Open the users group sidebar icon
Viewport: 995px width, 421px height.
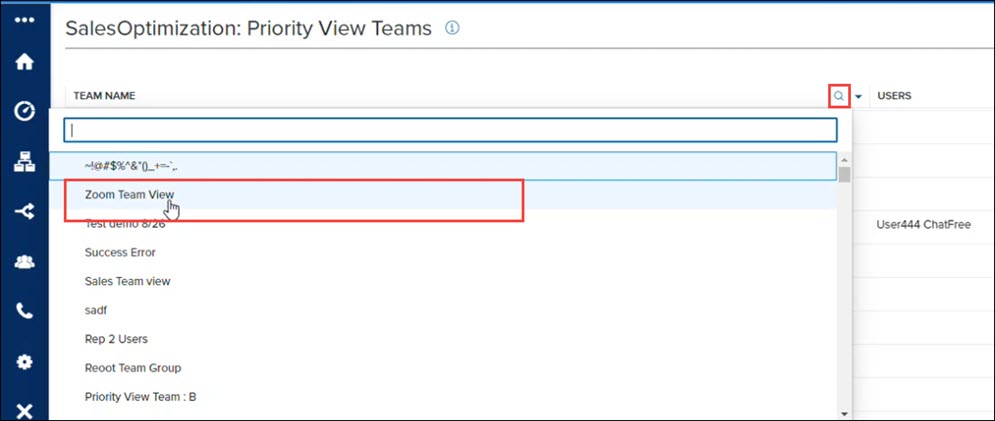24,262
